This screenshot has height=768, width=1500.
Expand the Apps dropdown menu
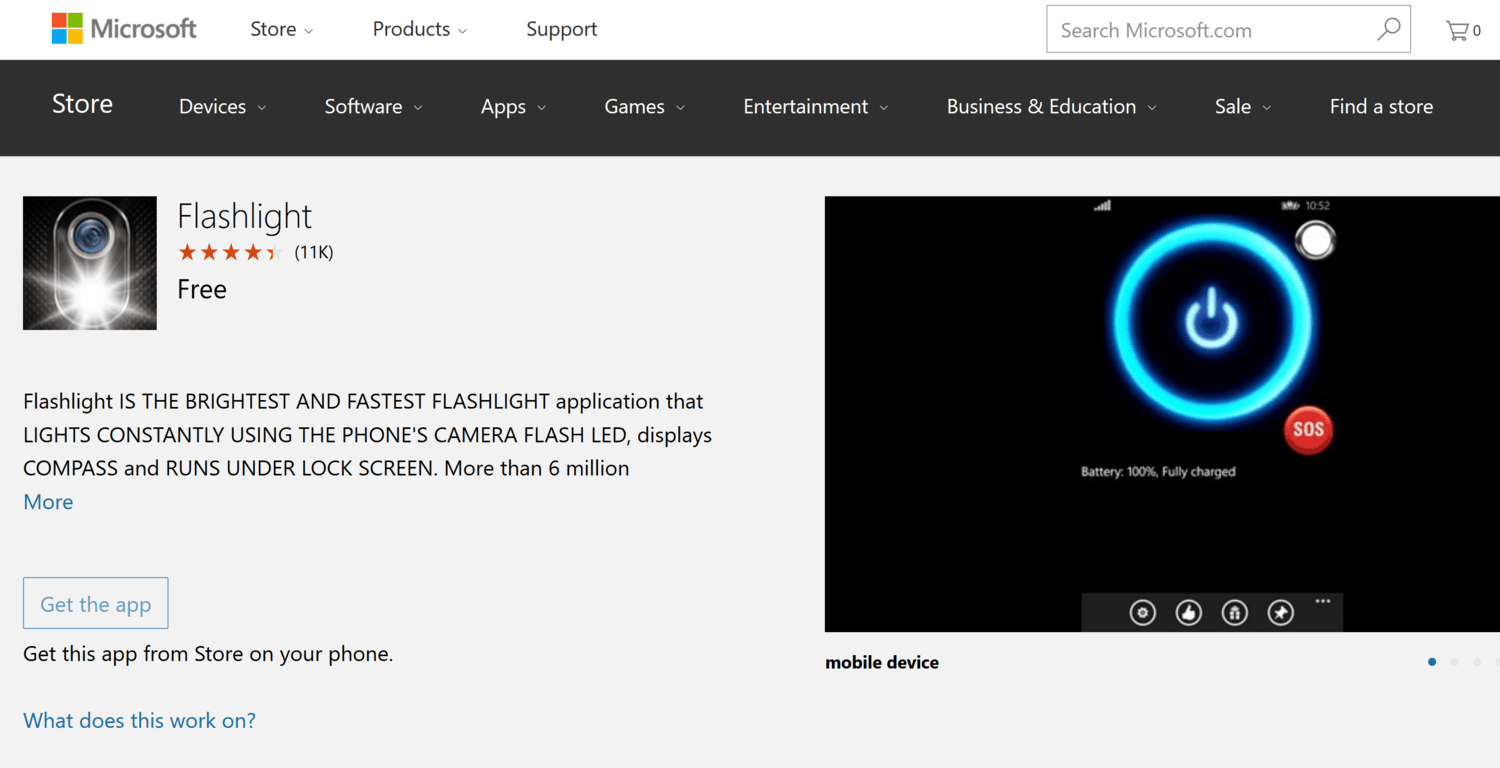point(513,107)
